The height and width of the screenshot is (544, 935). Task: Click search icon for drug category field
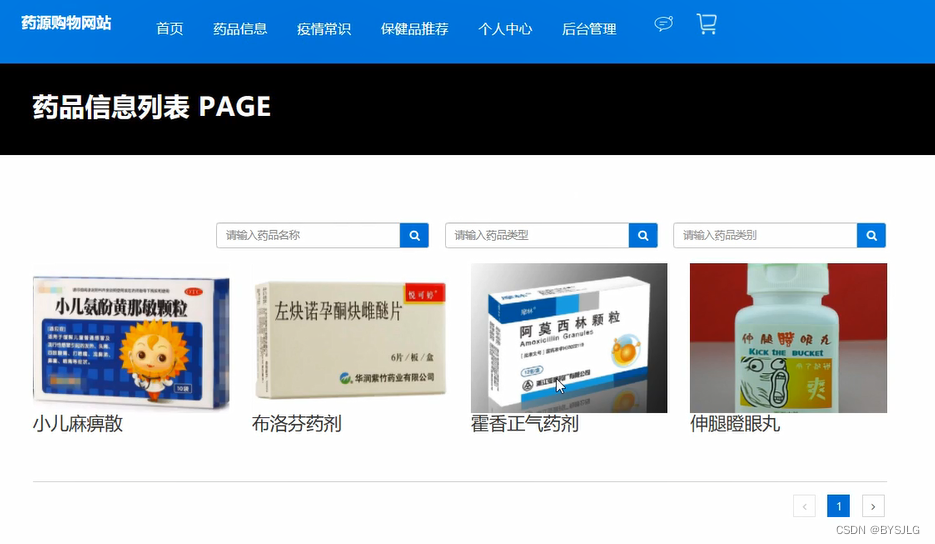tap(871, 236)
